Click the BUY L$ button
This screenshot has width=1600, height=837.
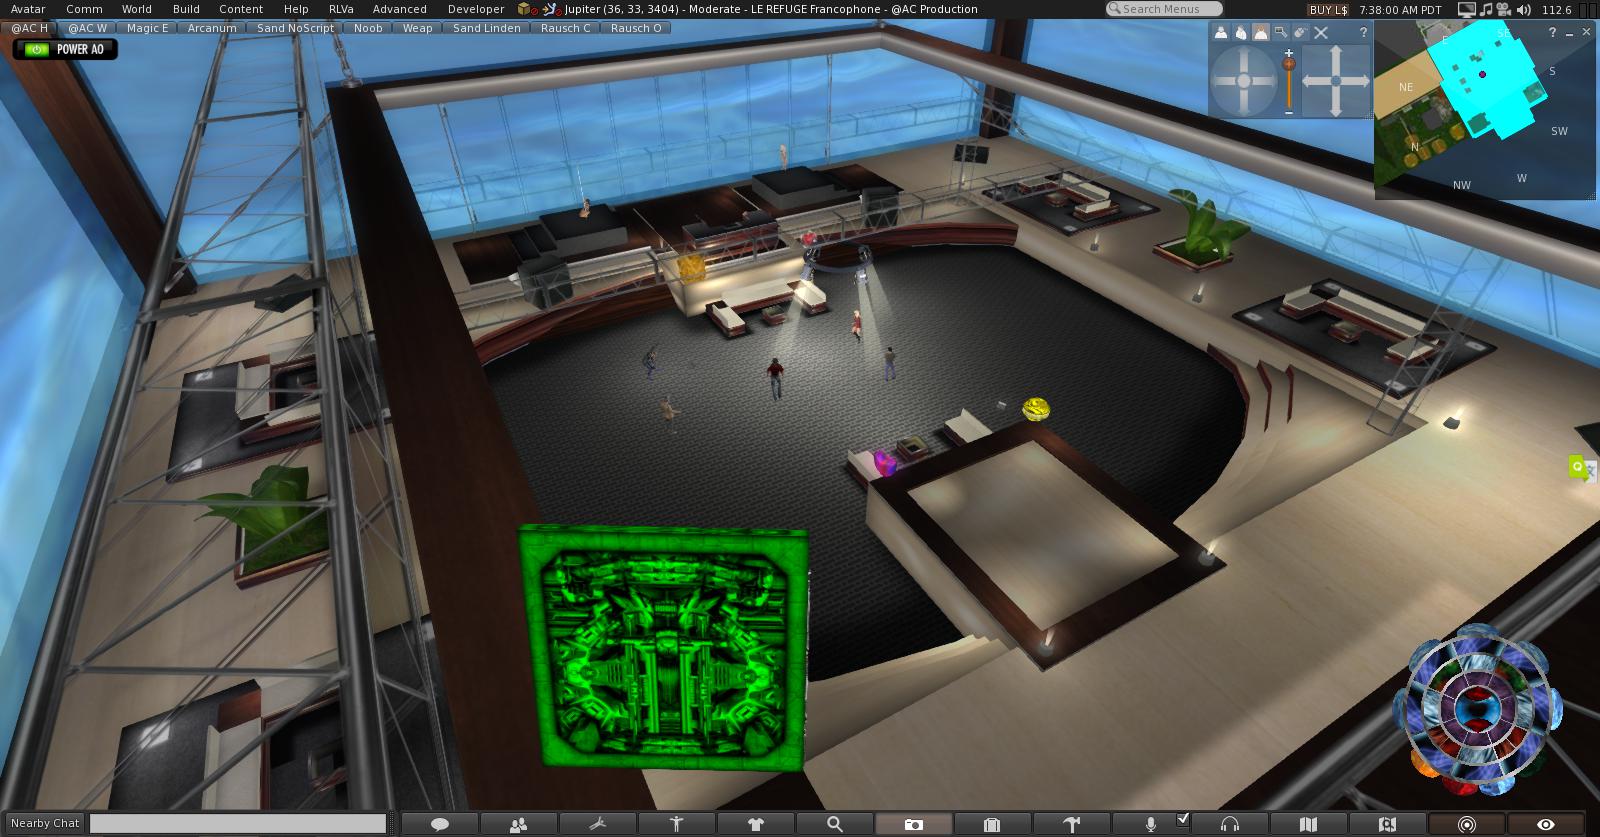click(x=1327, y=9)
